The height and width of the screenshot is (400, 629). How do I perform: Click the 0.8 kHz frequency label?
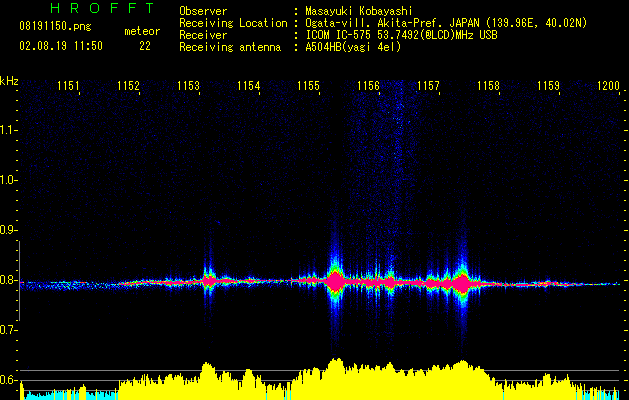[7, 280]
